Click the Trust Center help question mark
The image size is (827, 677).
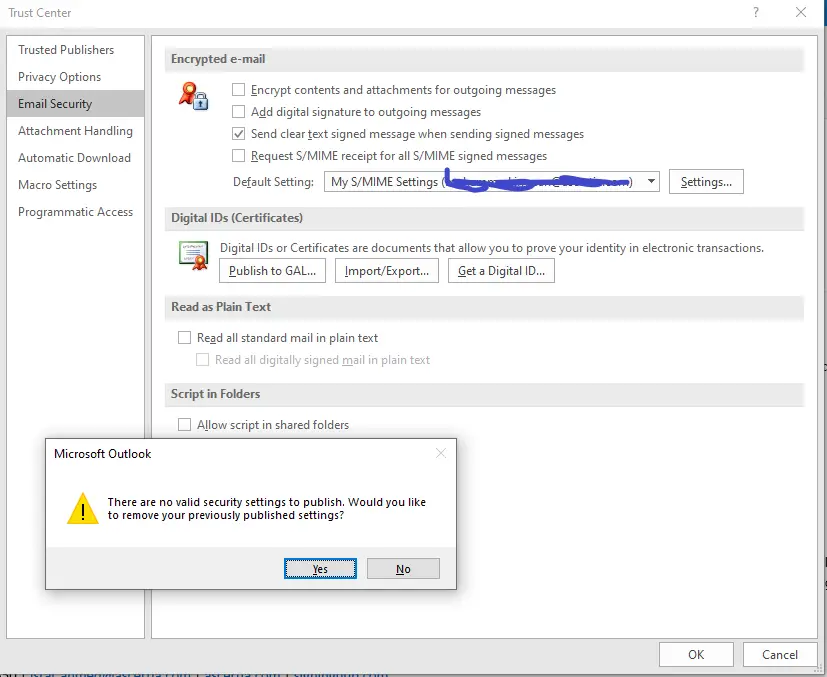tap(756, 12)
